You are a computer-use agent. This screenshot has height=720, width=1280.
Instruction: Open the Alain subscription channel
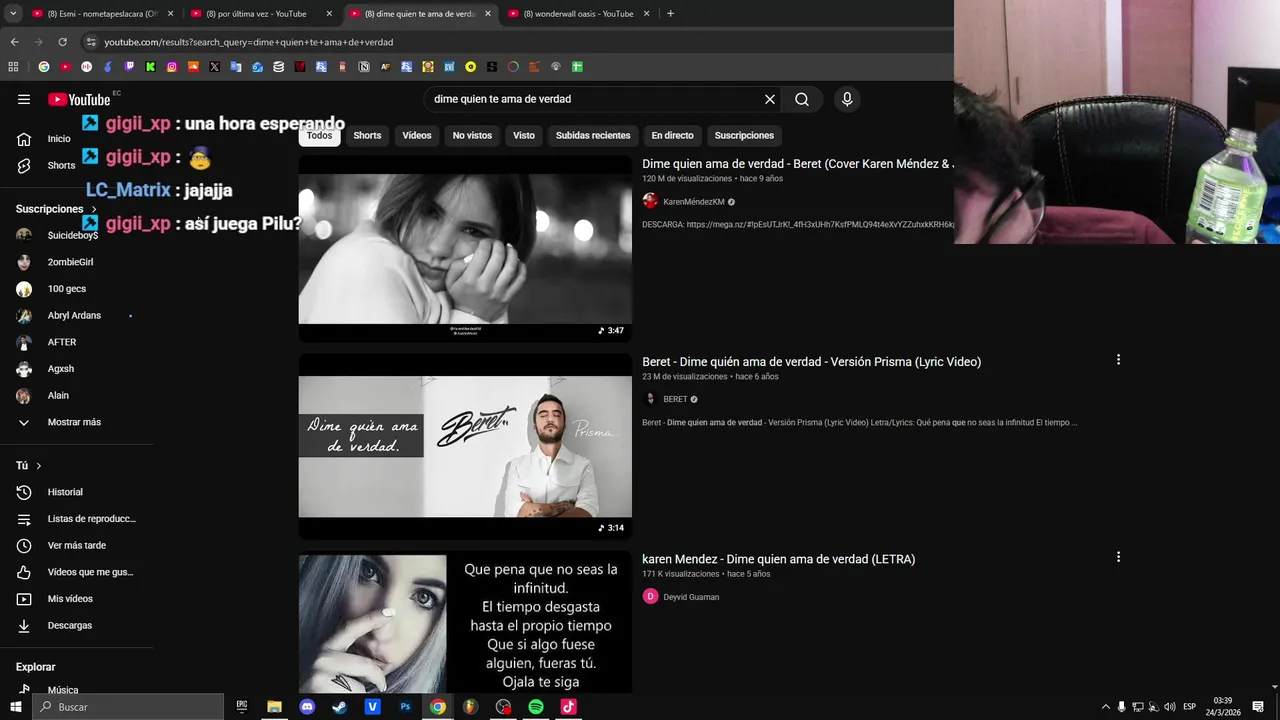[58, 395]
